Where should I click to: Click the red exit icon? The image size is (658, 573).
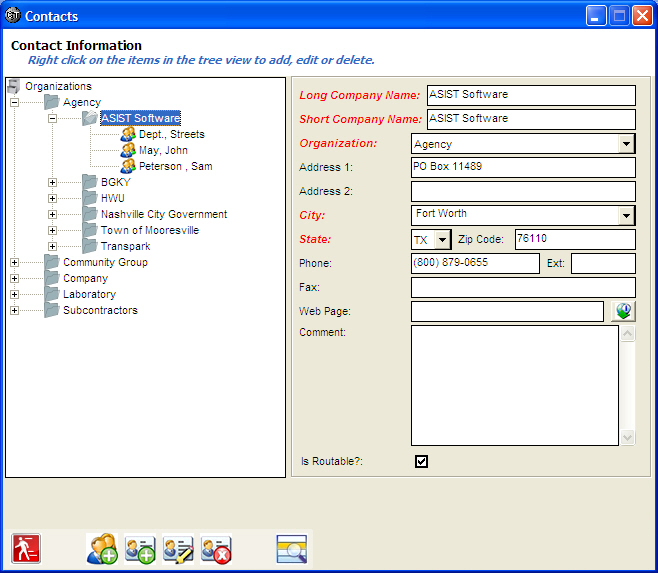[x=26, y=548]
